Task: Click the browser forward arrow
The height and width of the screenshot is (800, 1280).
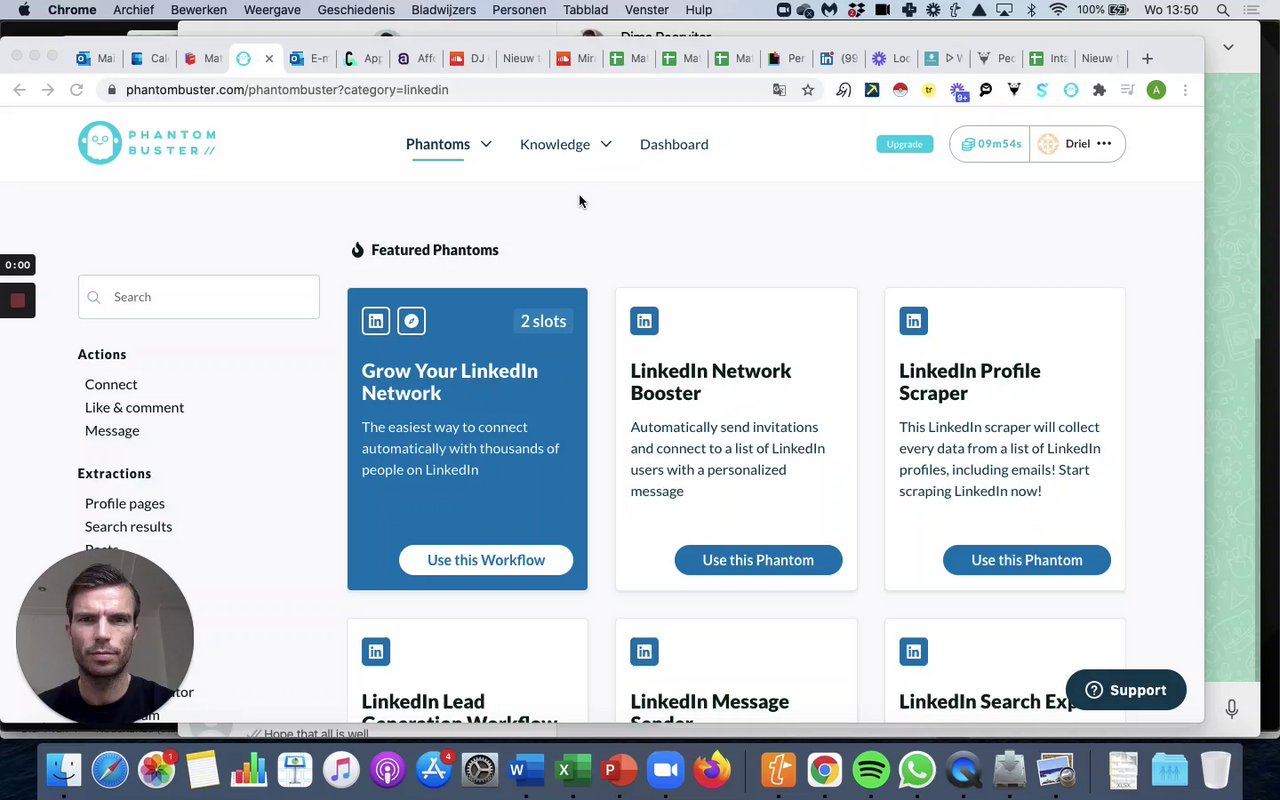Action: click(48, 90)
